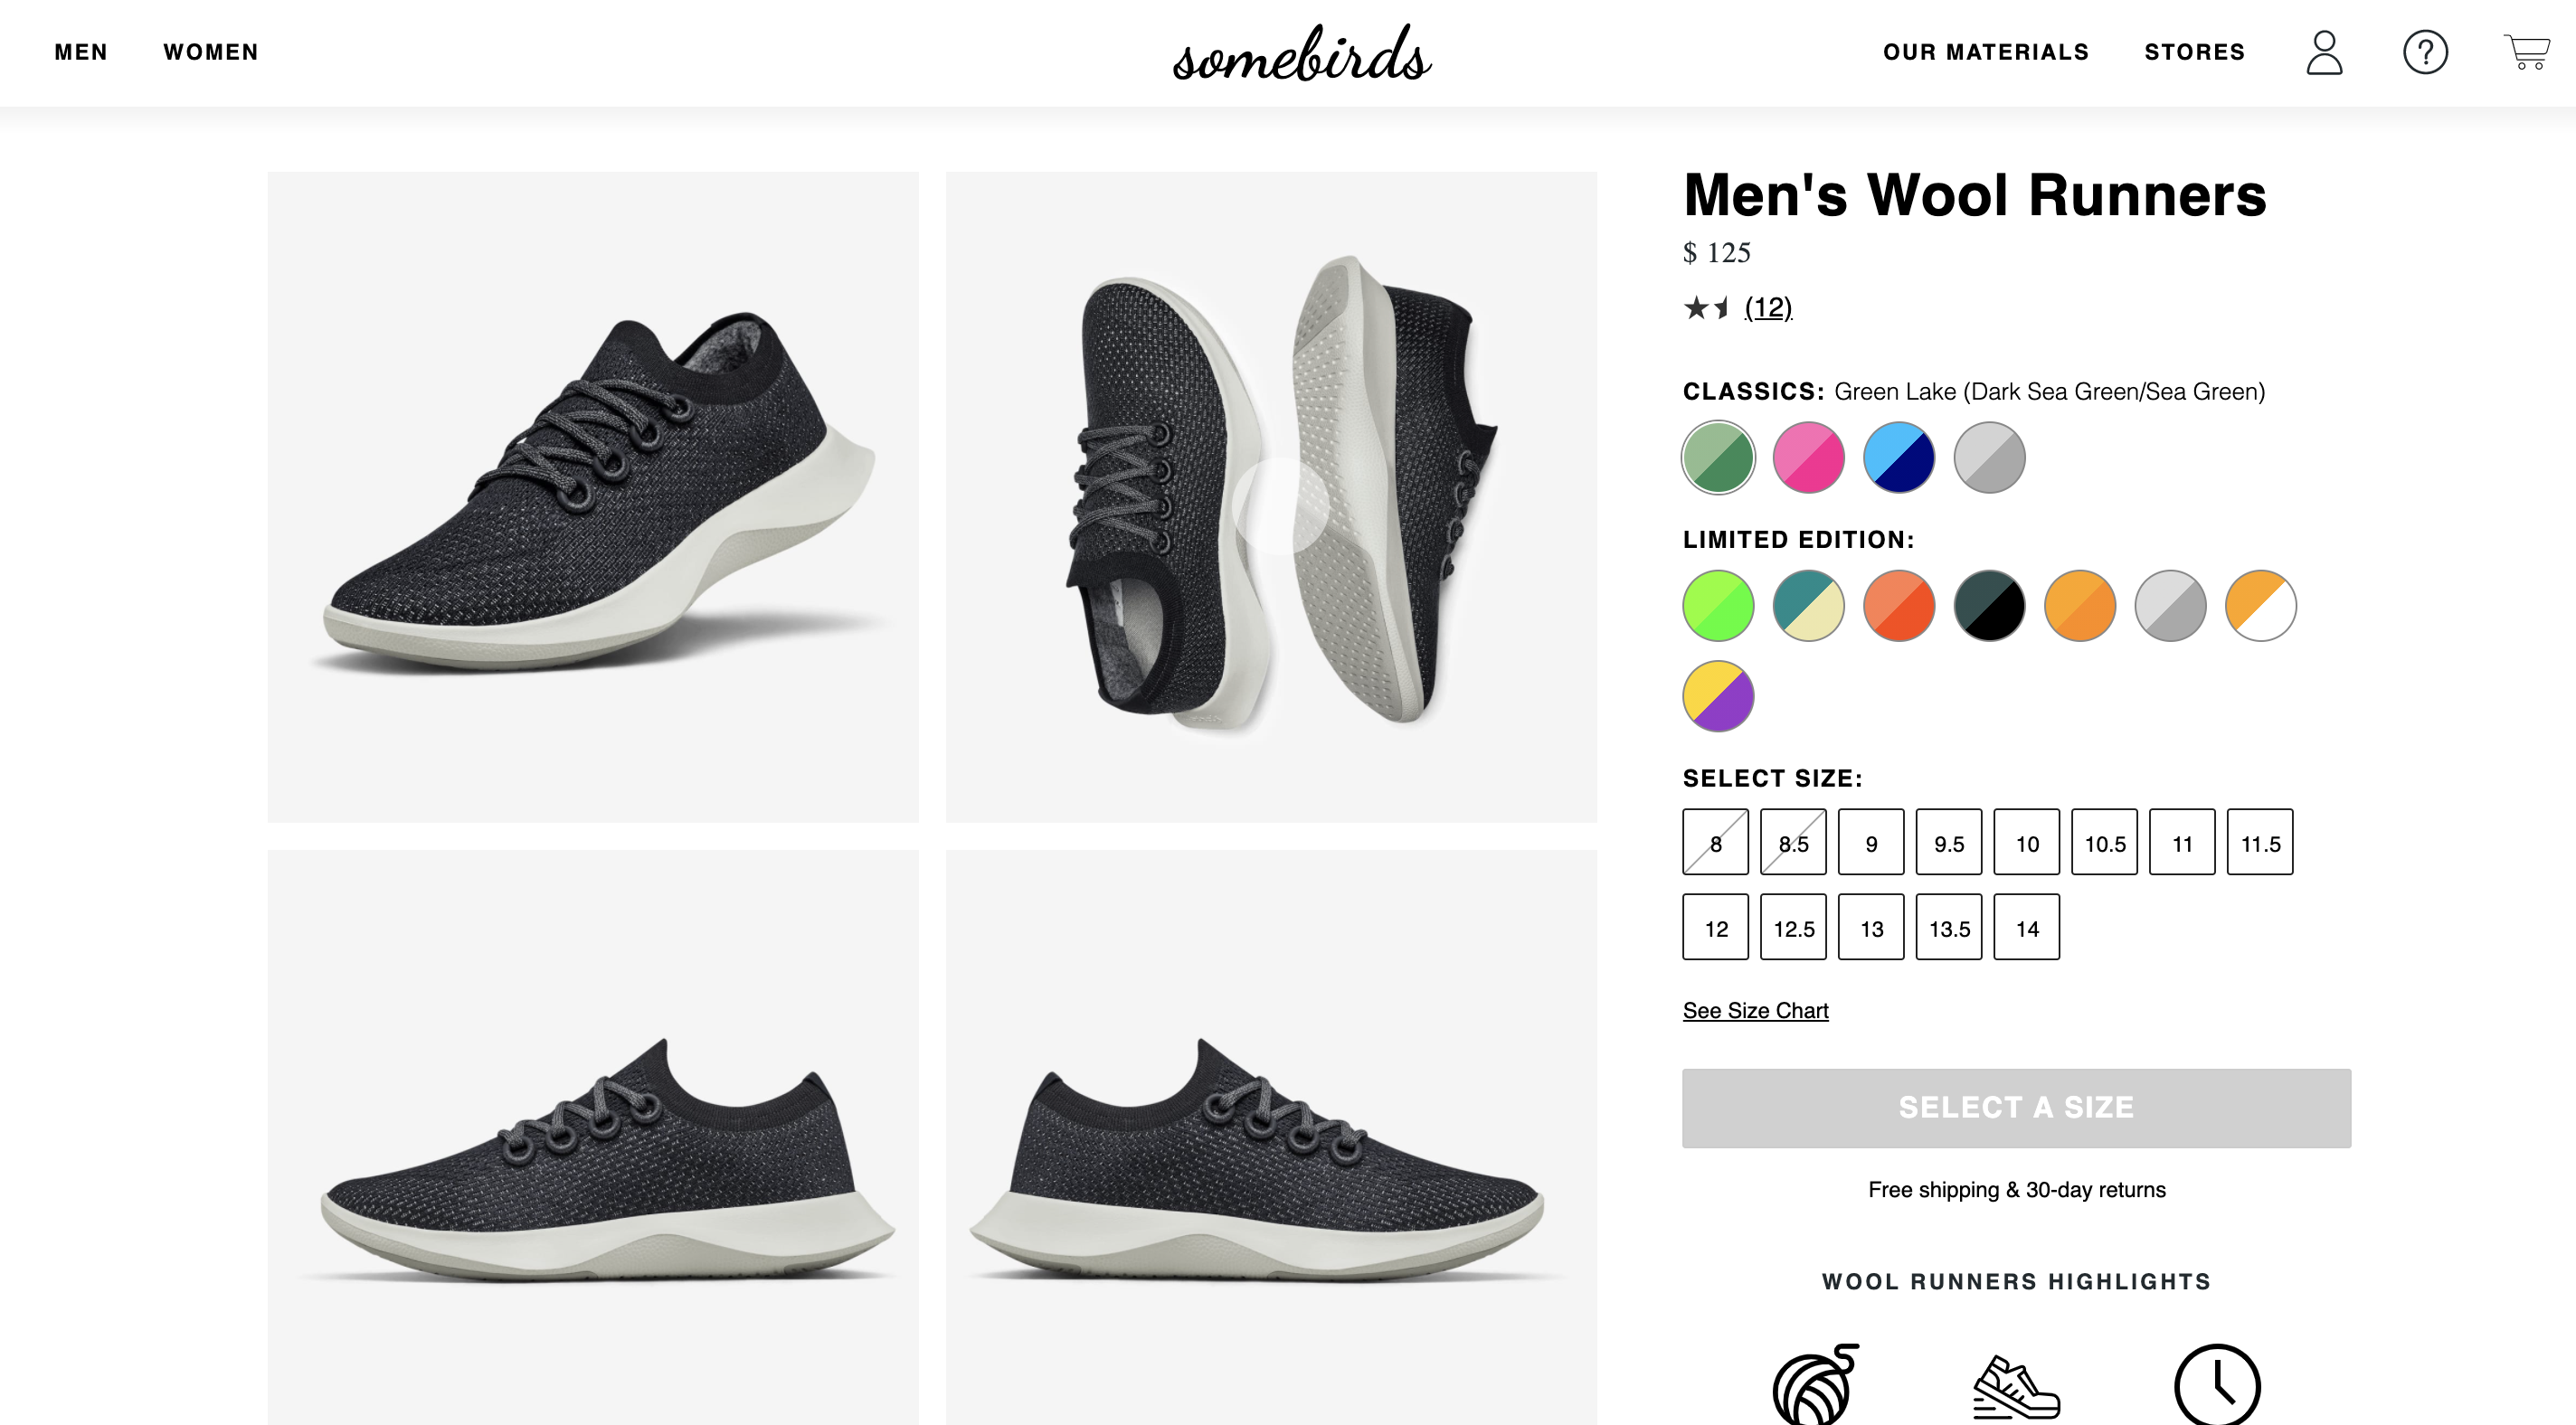The width and height of the screenshot is (2576, 1425).
Task: Open Our Materials page
Action: [1986, 52]
